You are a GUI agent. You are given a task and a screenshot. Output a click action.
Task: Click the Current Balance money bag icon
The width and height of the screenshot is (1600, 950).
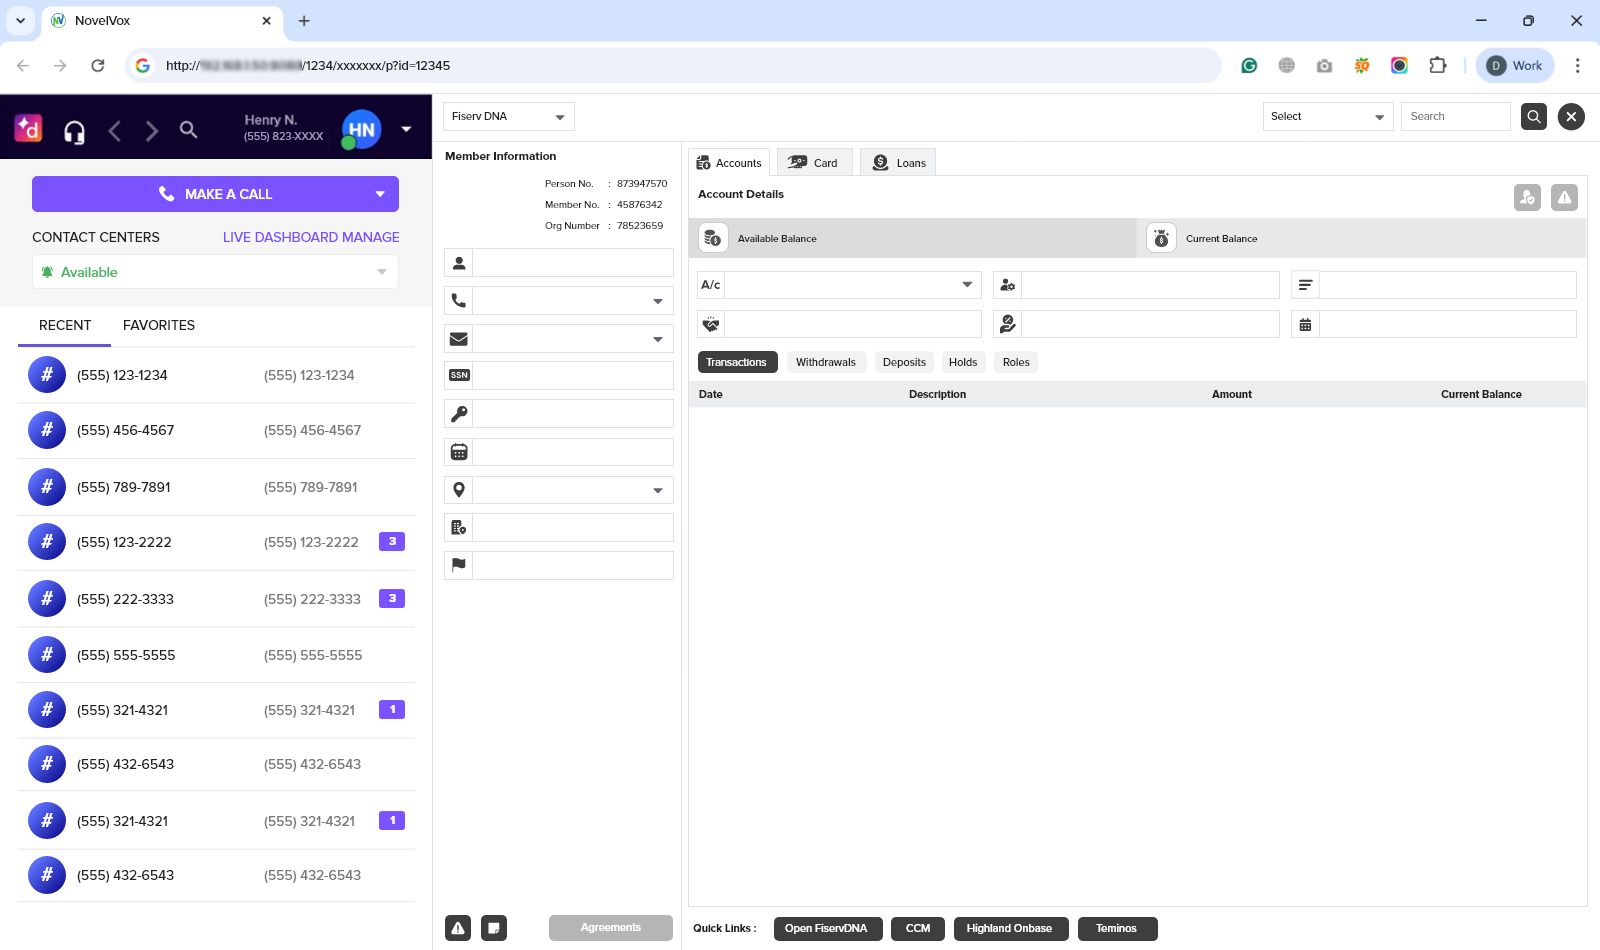[x=1161, y=238]
